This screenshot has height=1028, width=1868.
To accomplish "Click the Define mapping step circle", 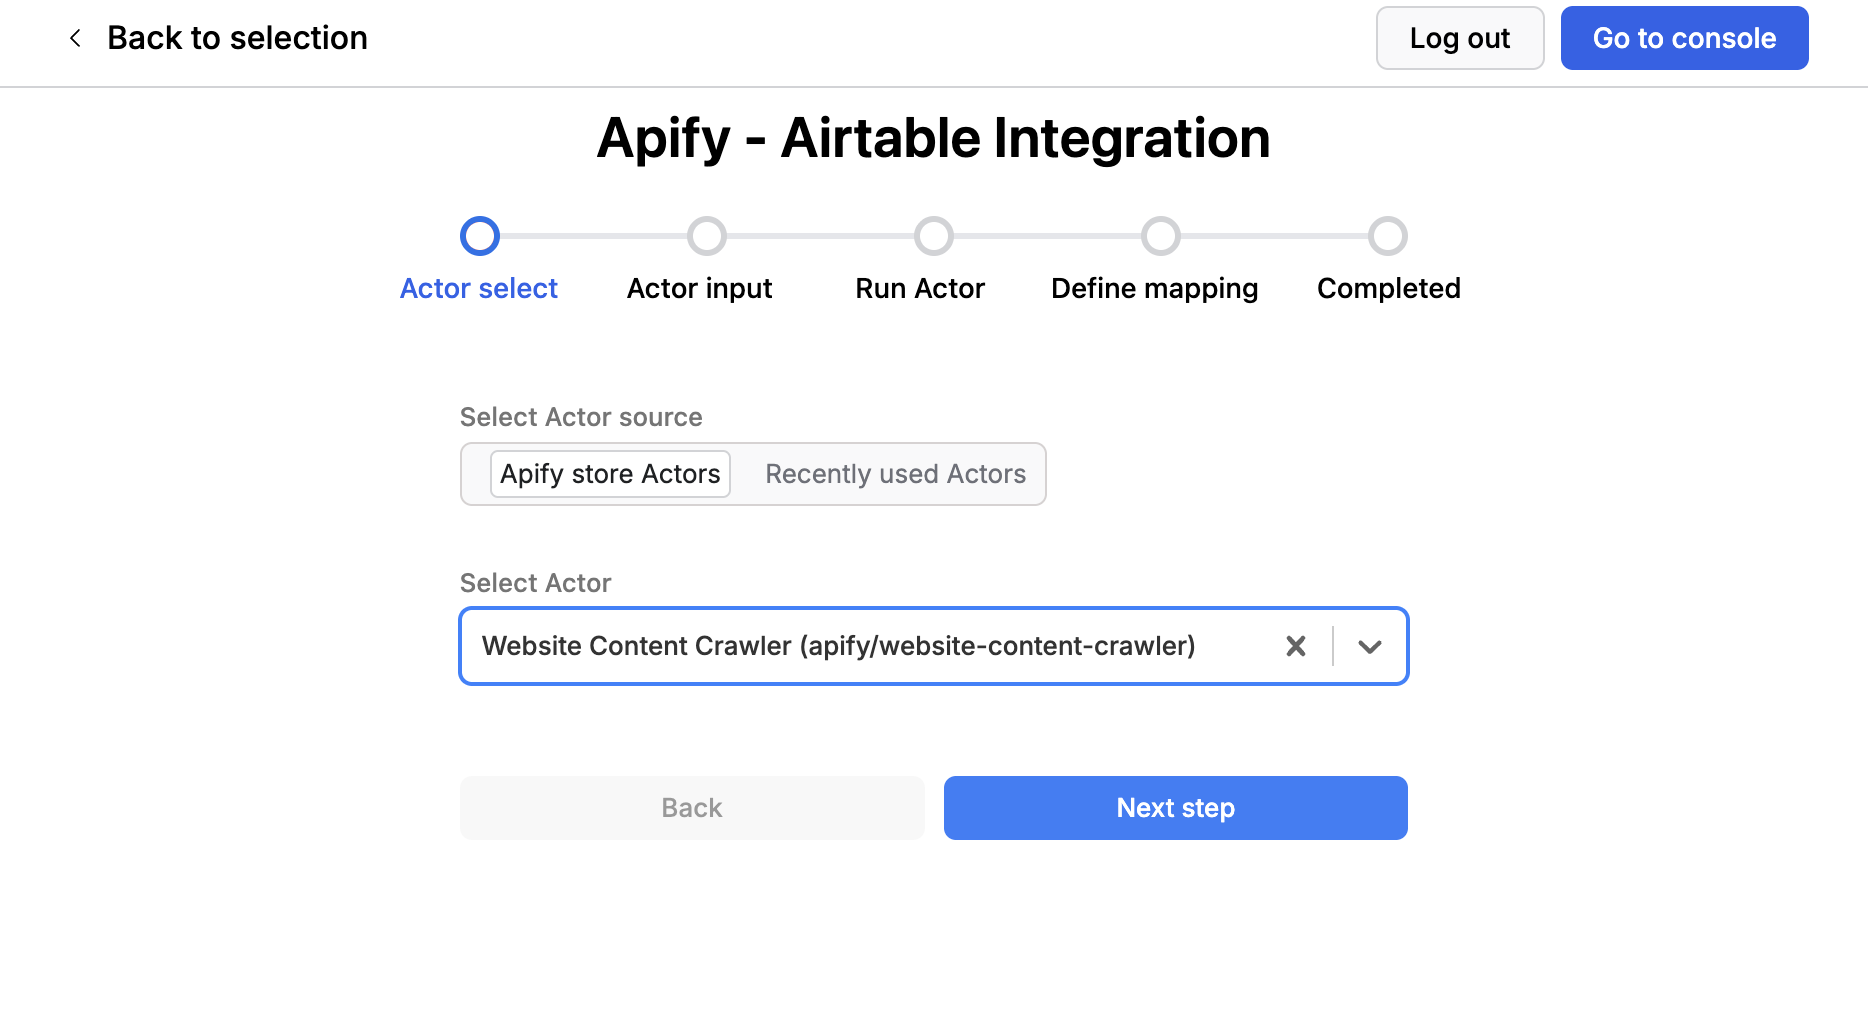I will coord(1160,236).
